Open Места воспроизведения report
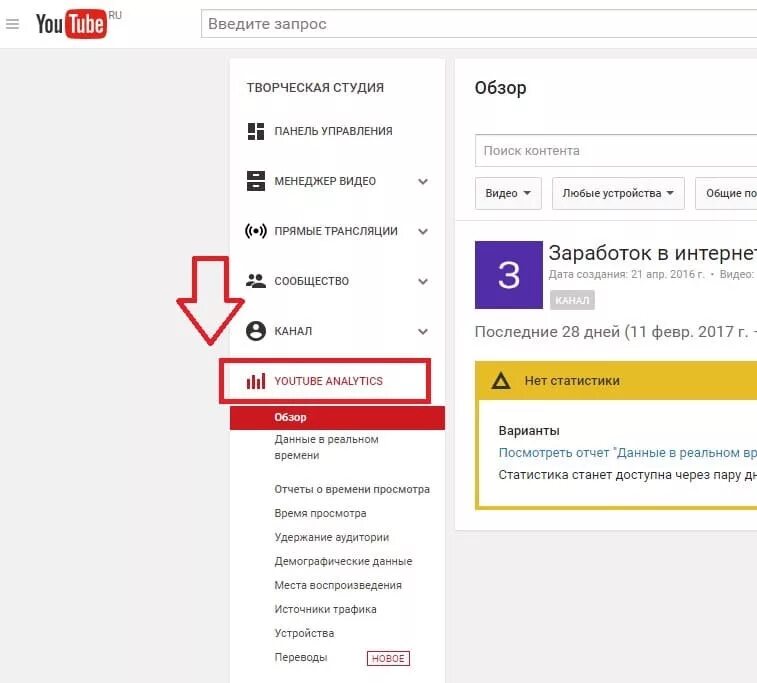Screen dimensions: 757x683 pyautogui.click(x=338, y=585)
